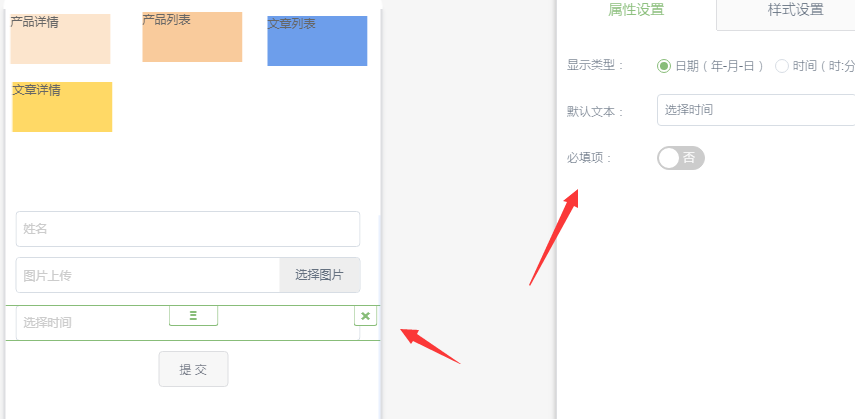Viewport: 855px width, 419px height.
Task: Select the orange 产品列表 block
Action: (x=192, y=37)
